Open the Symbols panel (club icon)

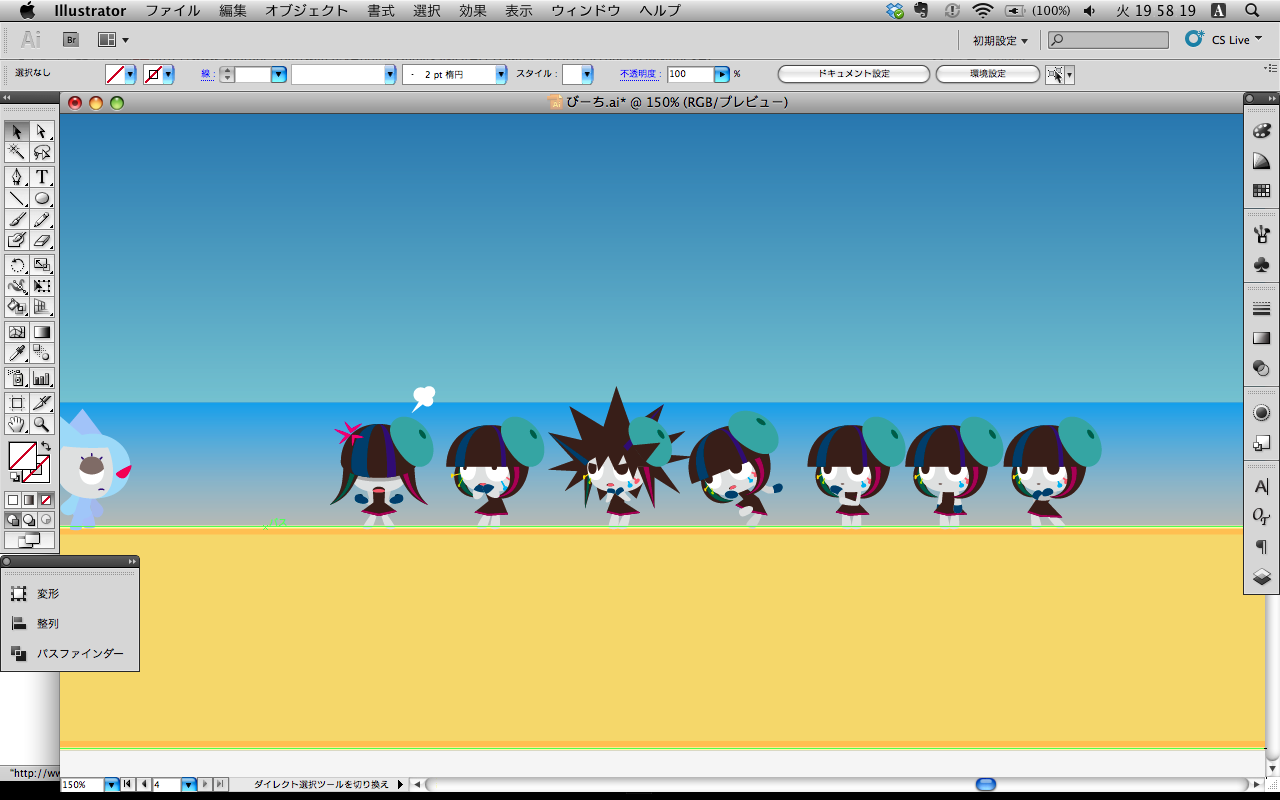pos(1261,265)
